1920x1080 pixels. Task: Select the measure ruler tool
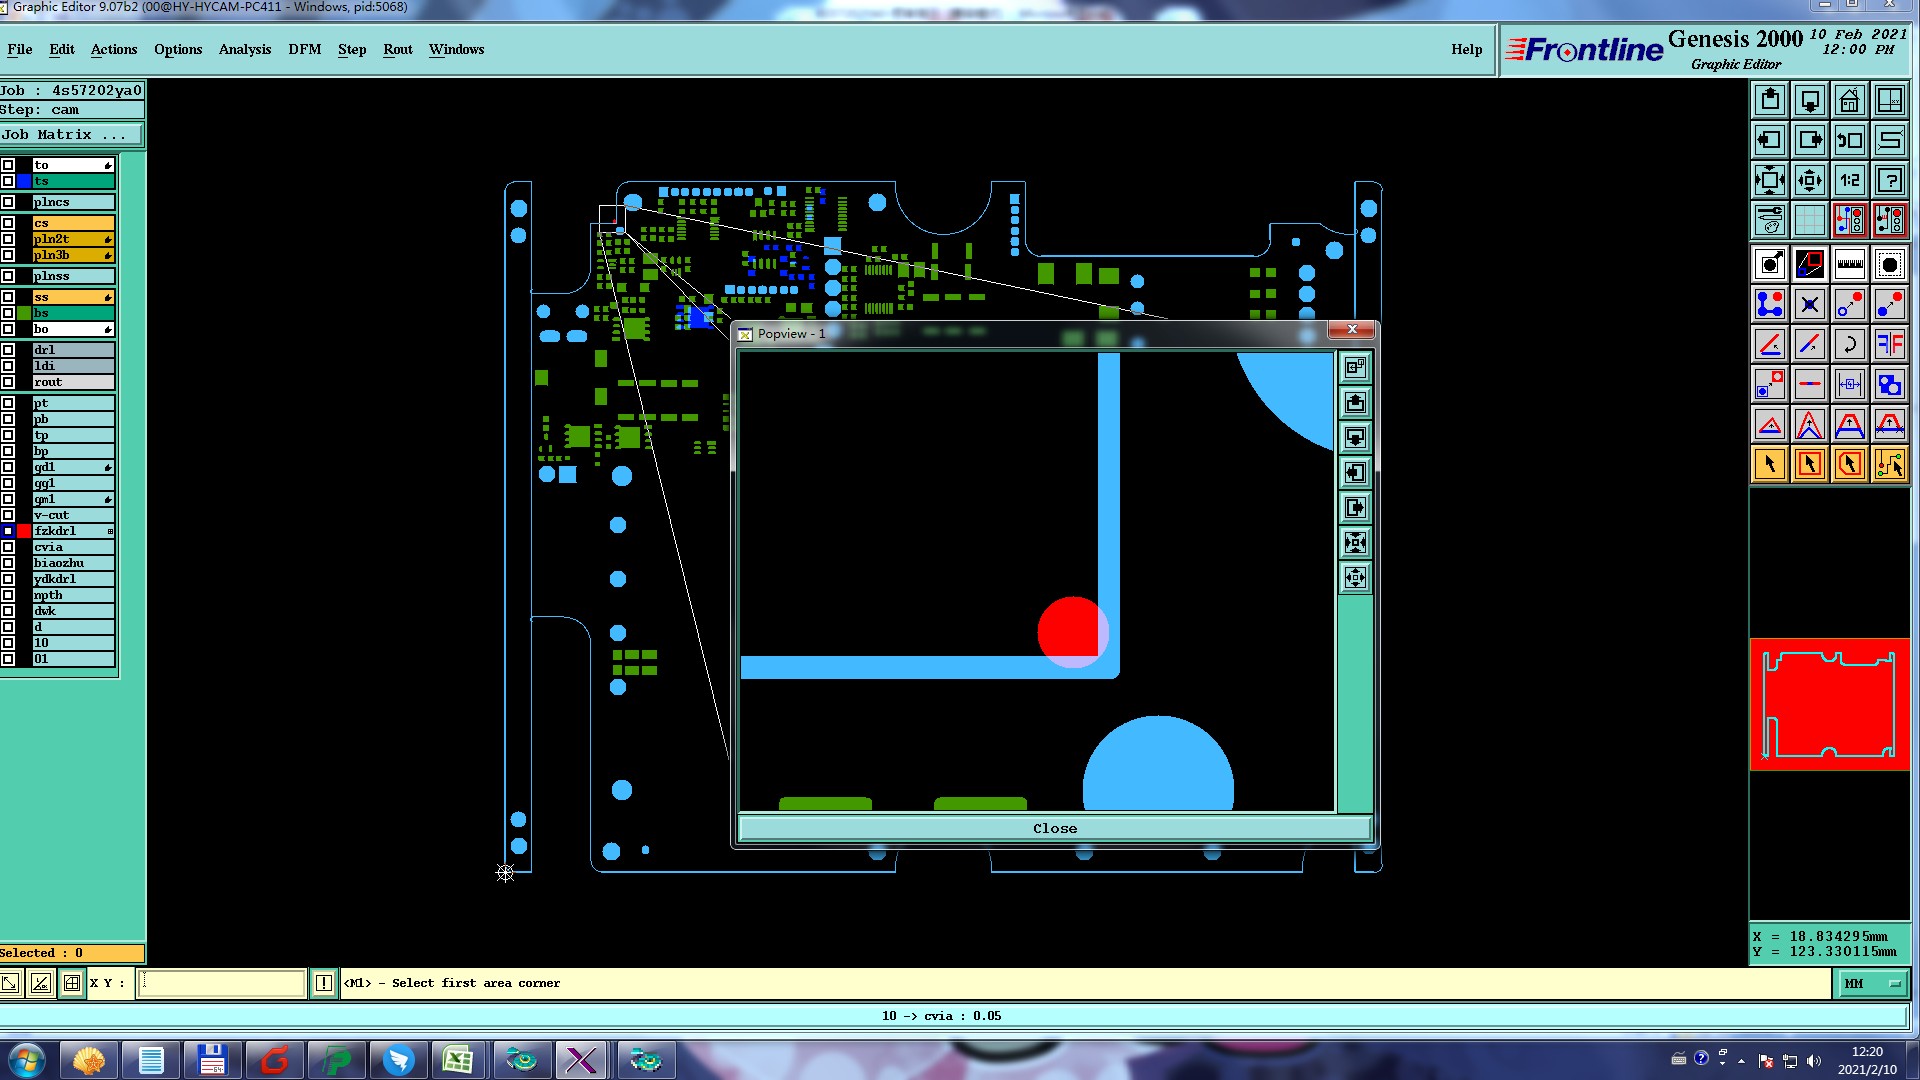pos(1849,265)
